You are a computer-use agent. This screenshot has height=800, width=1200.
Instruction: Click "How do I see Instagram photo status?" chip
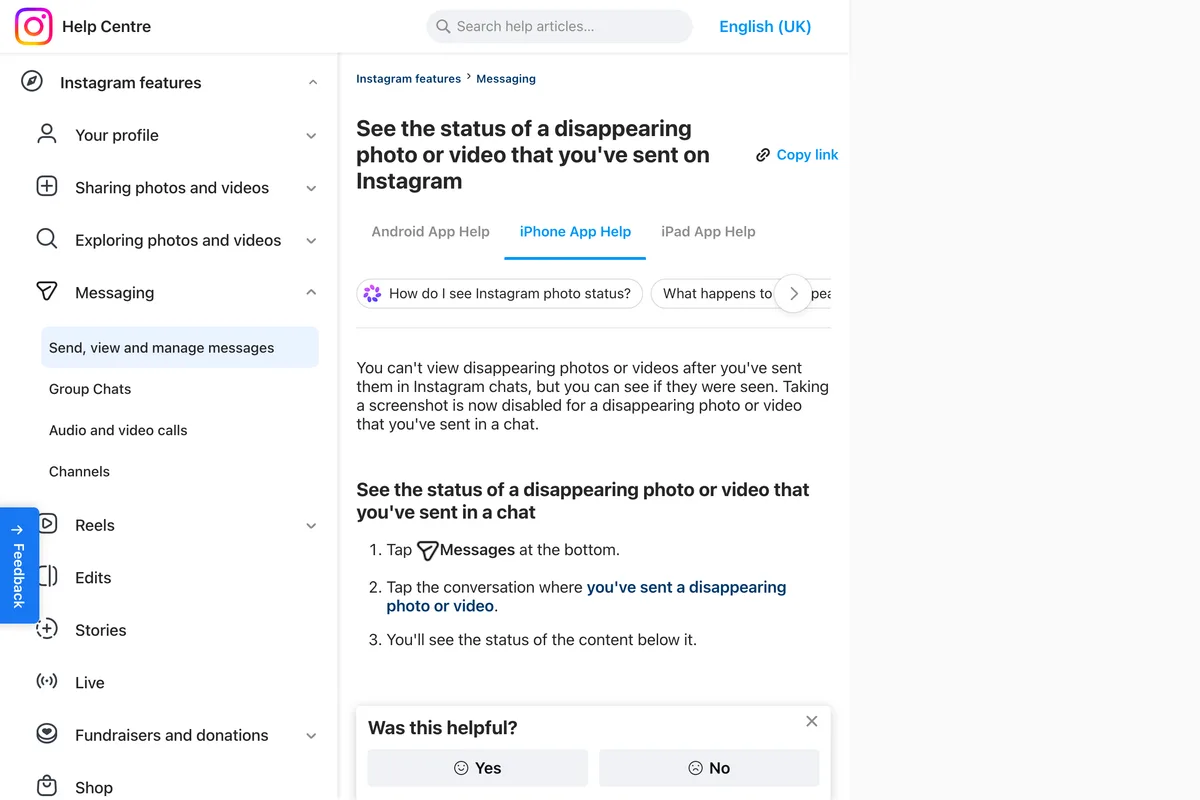pyautogui.click(x=500, y=294)
